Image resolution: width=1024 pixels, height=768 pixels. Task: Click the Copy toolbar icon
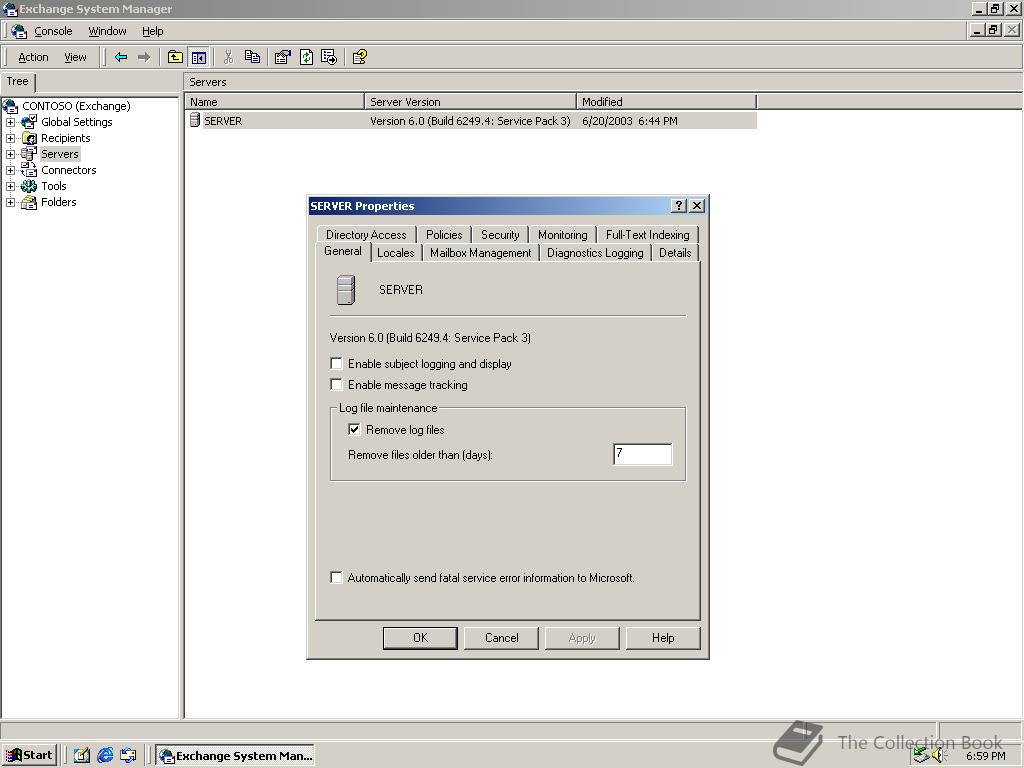(252, 57)
